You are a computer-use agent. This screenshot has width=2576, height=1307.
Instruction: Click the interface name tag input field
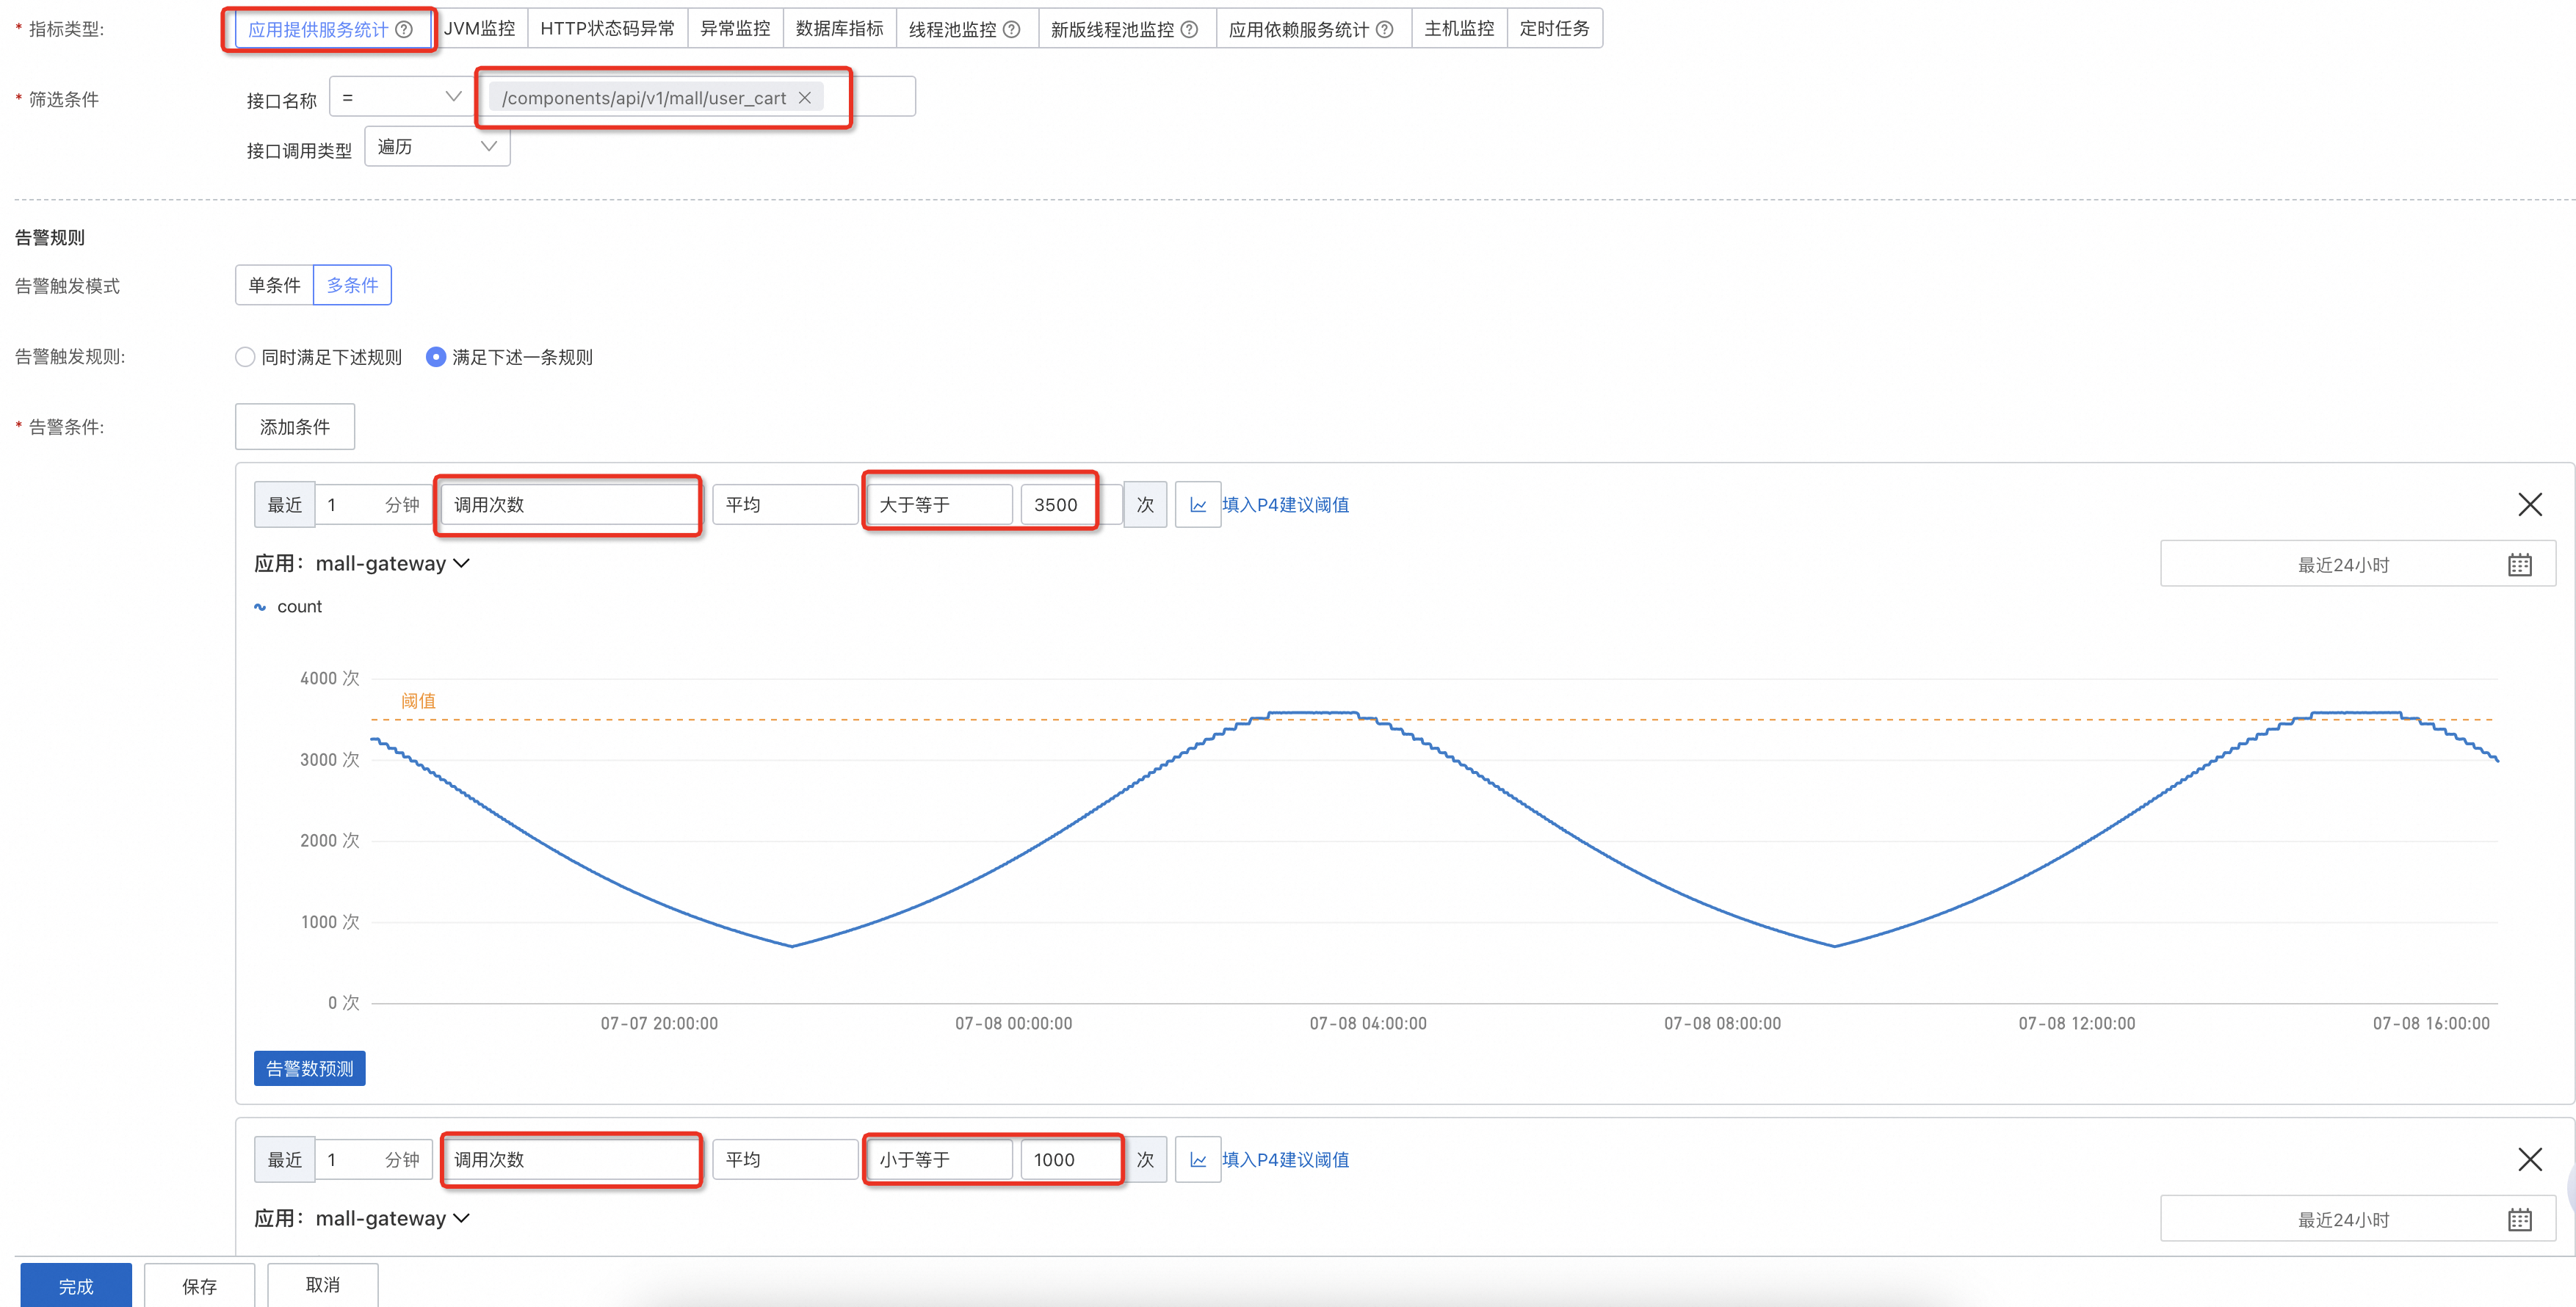[x=697, y=97]
